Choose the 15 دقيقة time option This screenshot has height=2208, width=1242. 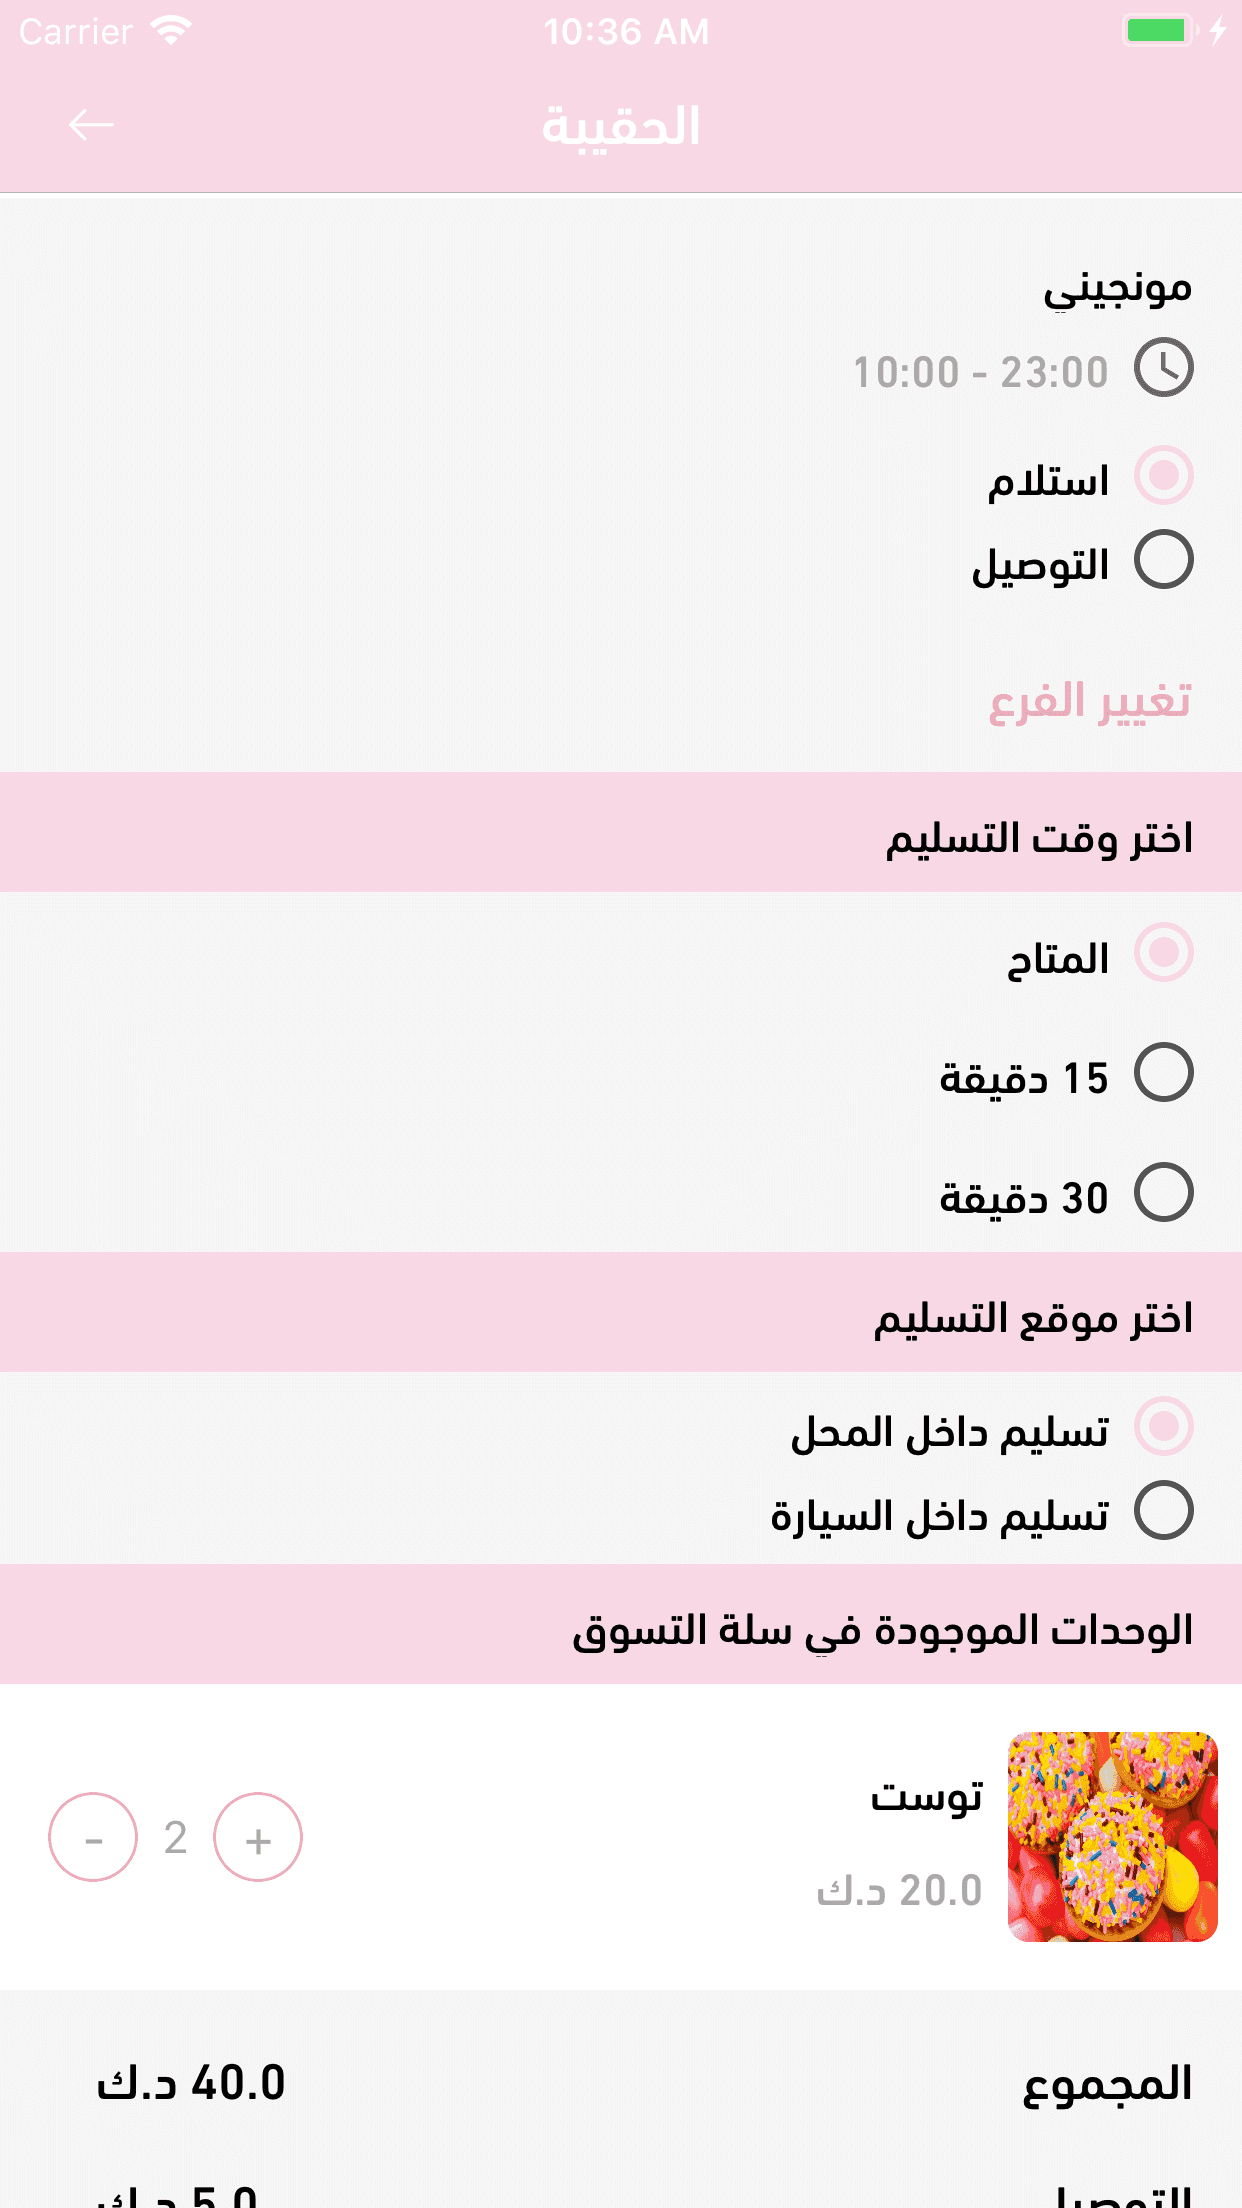point(1163,1073)
